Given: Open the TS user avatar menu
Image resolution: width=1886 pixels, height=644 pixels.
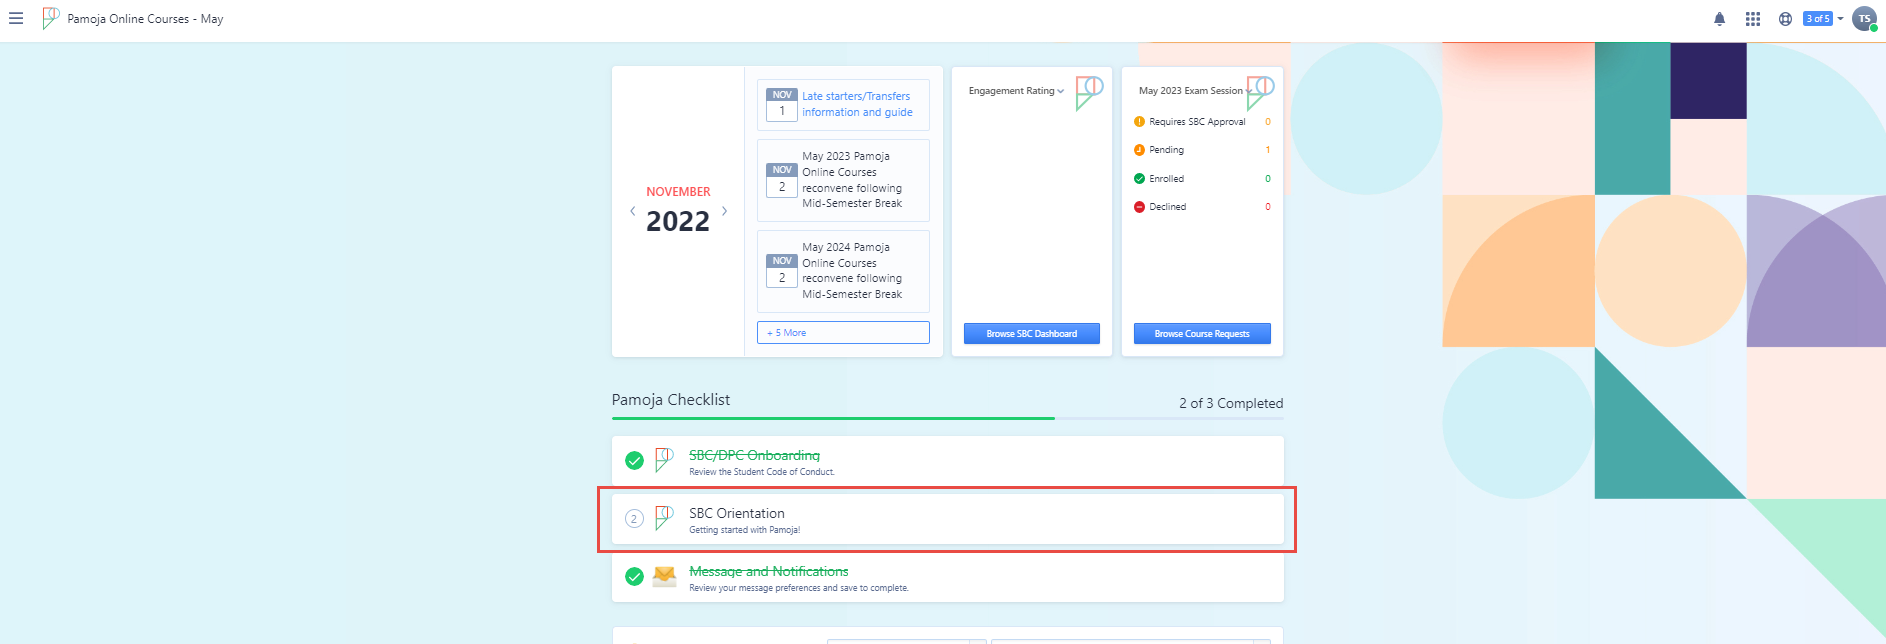Looking at the screenshot, I should coord(1864,19).
